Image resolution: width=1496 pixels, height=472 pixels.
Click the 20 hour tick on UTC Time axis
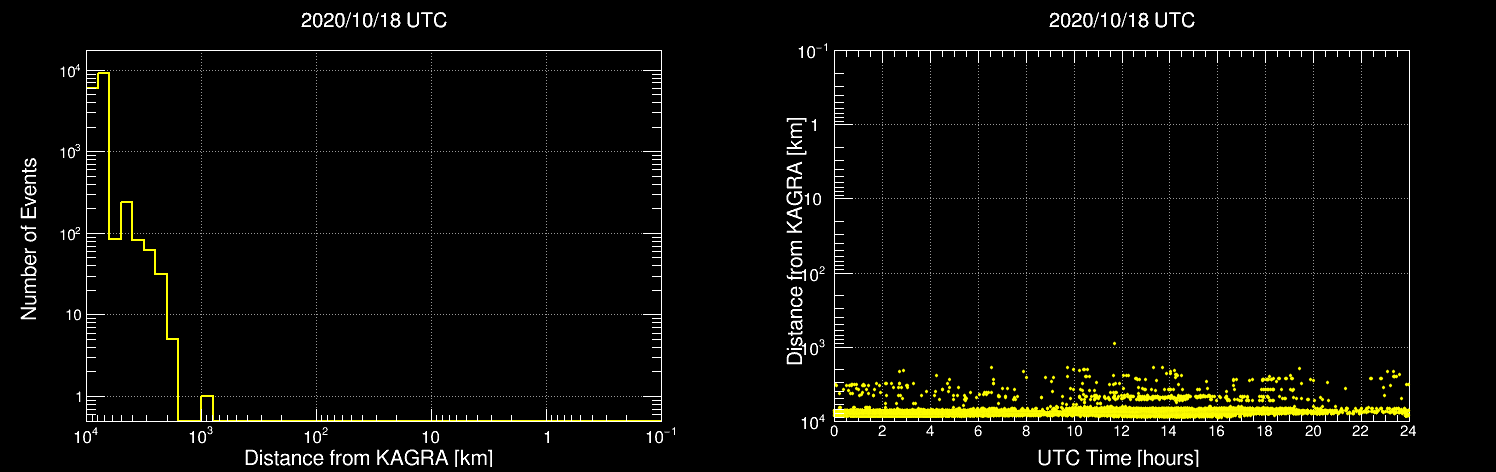[1313, 431]
